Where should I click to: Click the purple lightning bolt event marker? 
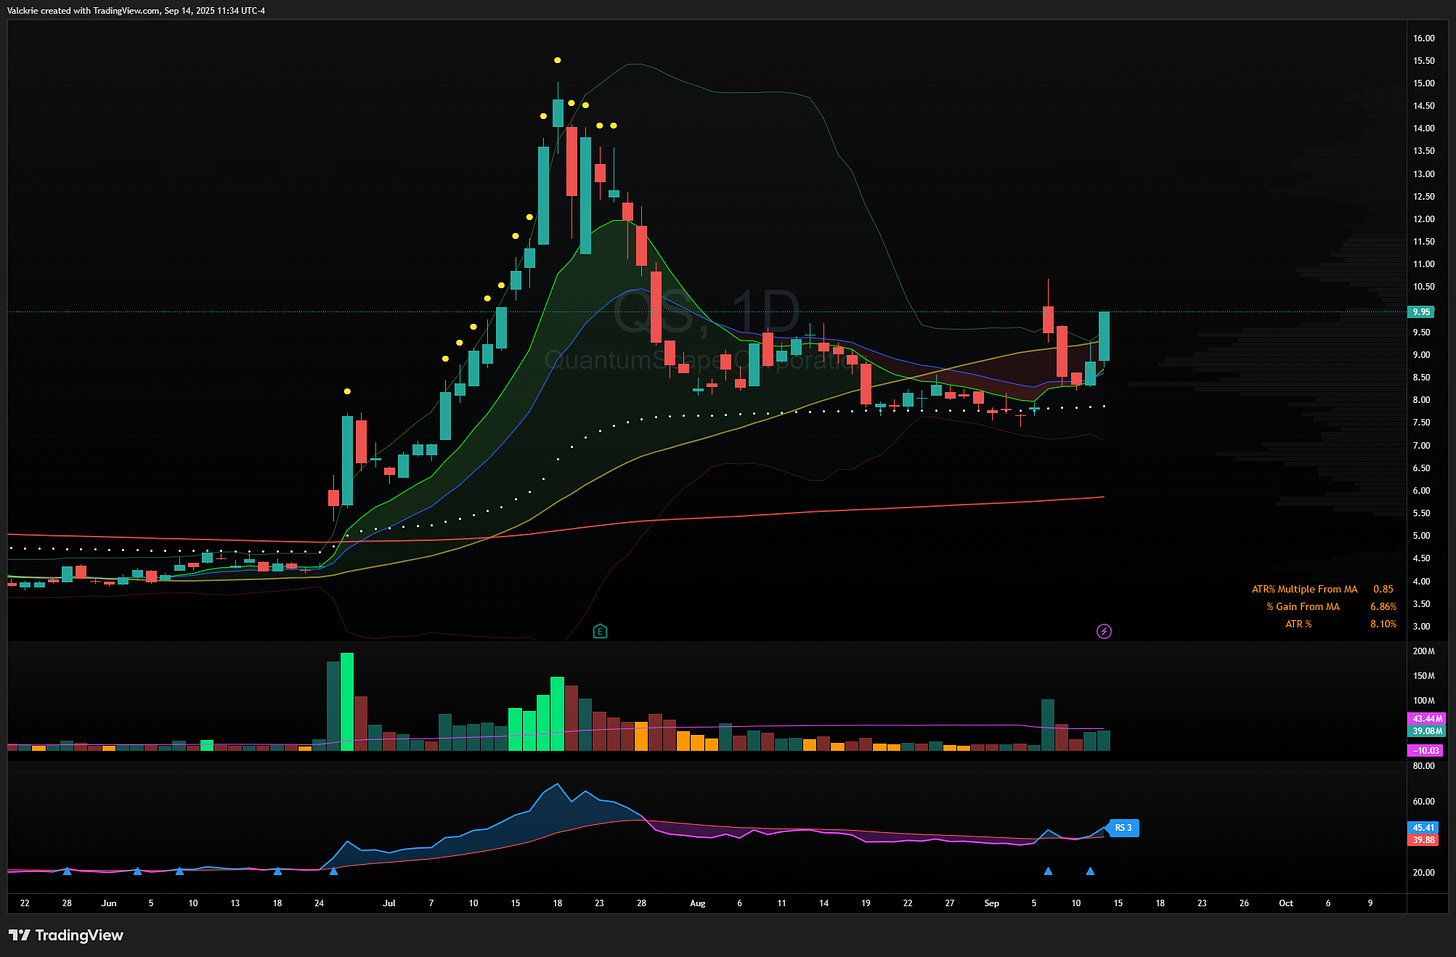(1104, 631)
